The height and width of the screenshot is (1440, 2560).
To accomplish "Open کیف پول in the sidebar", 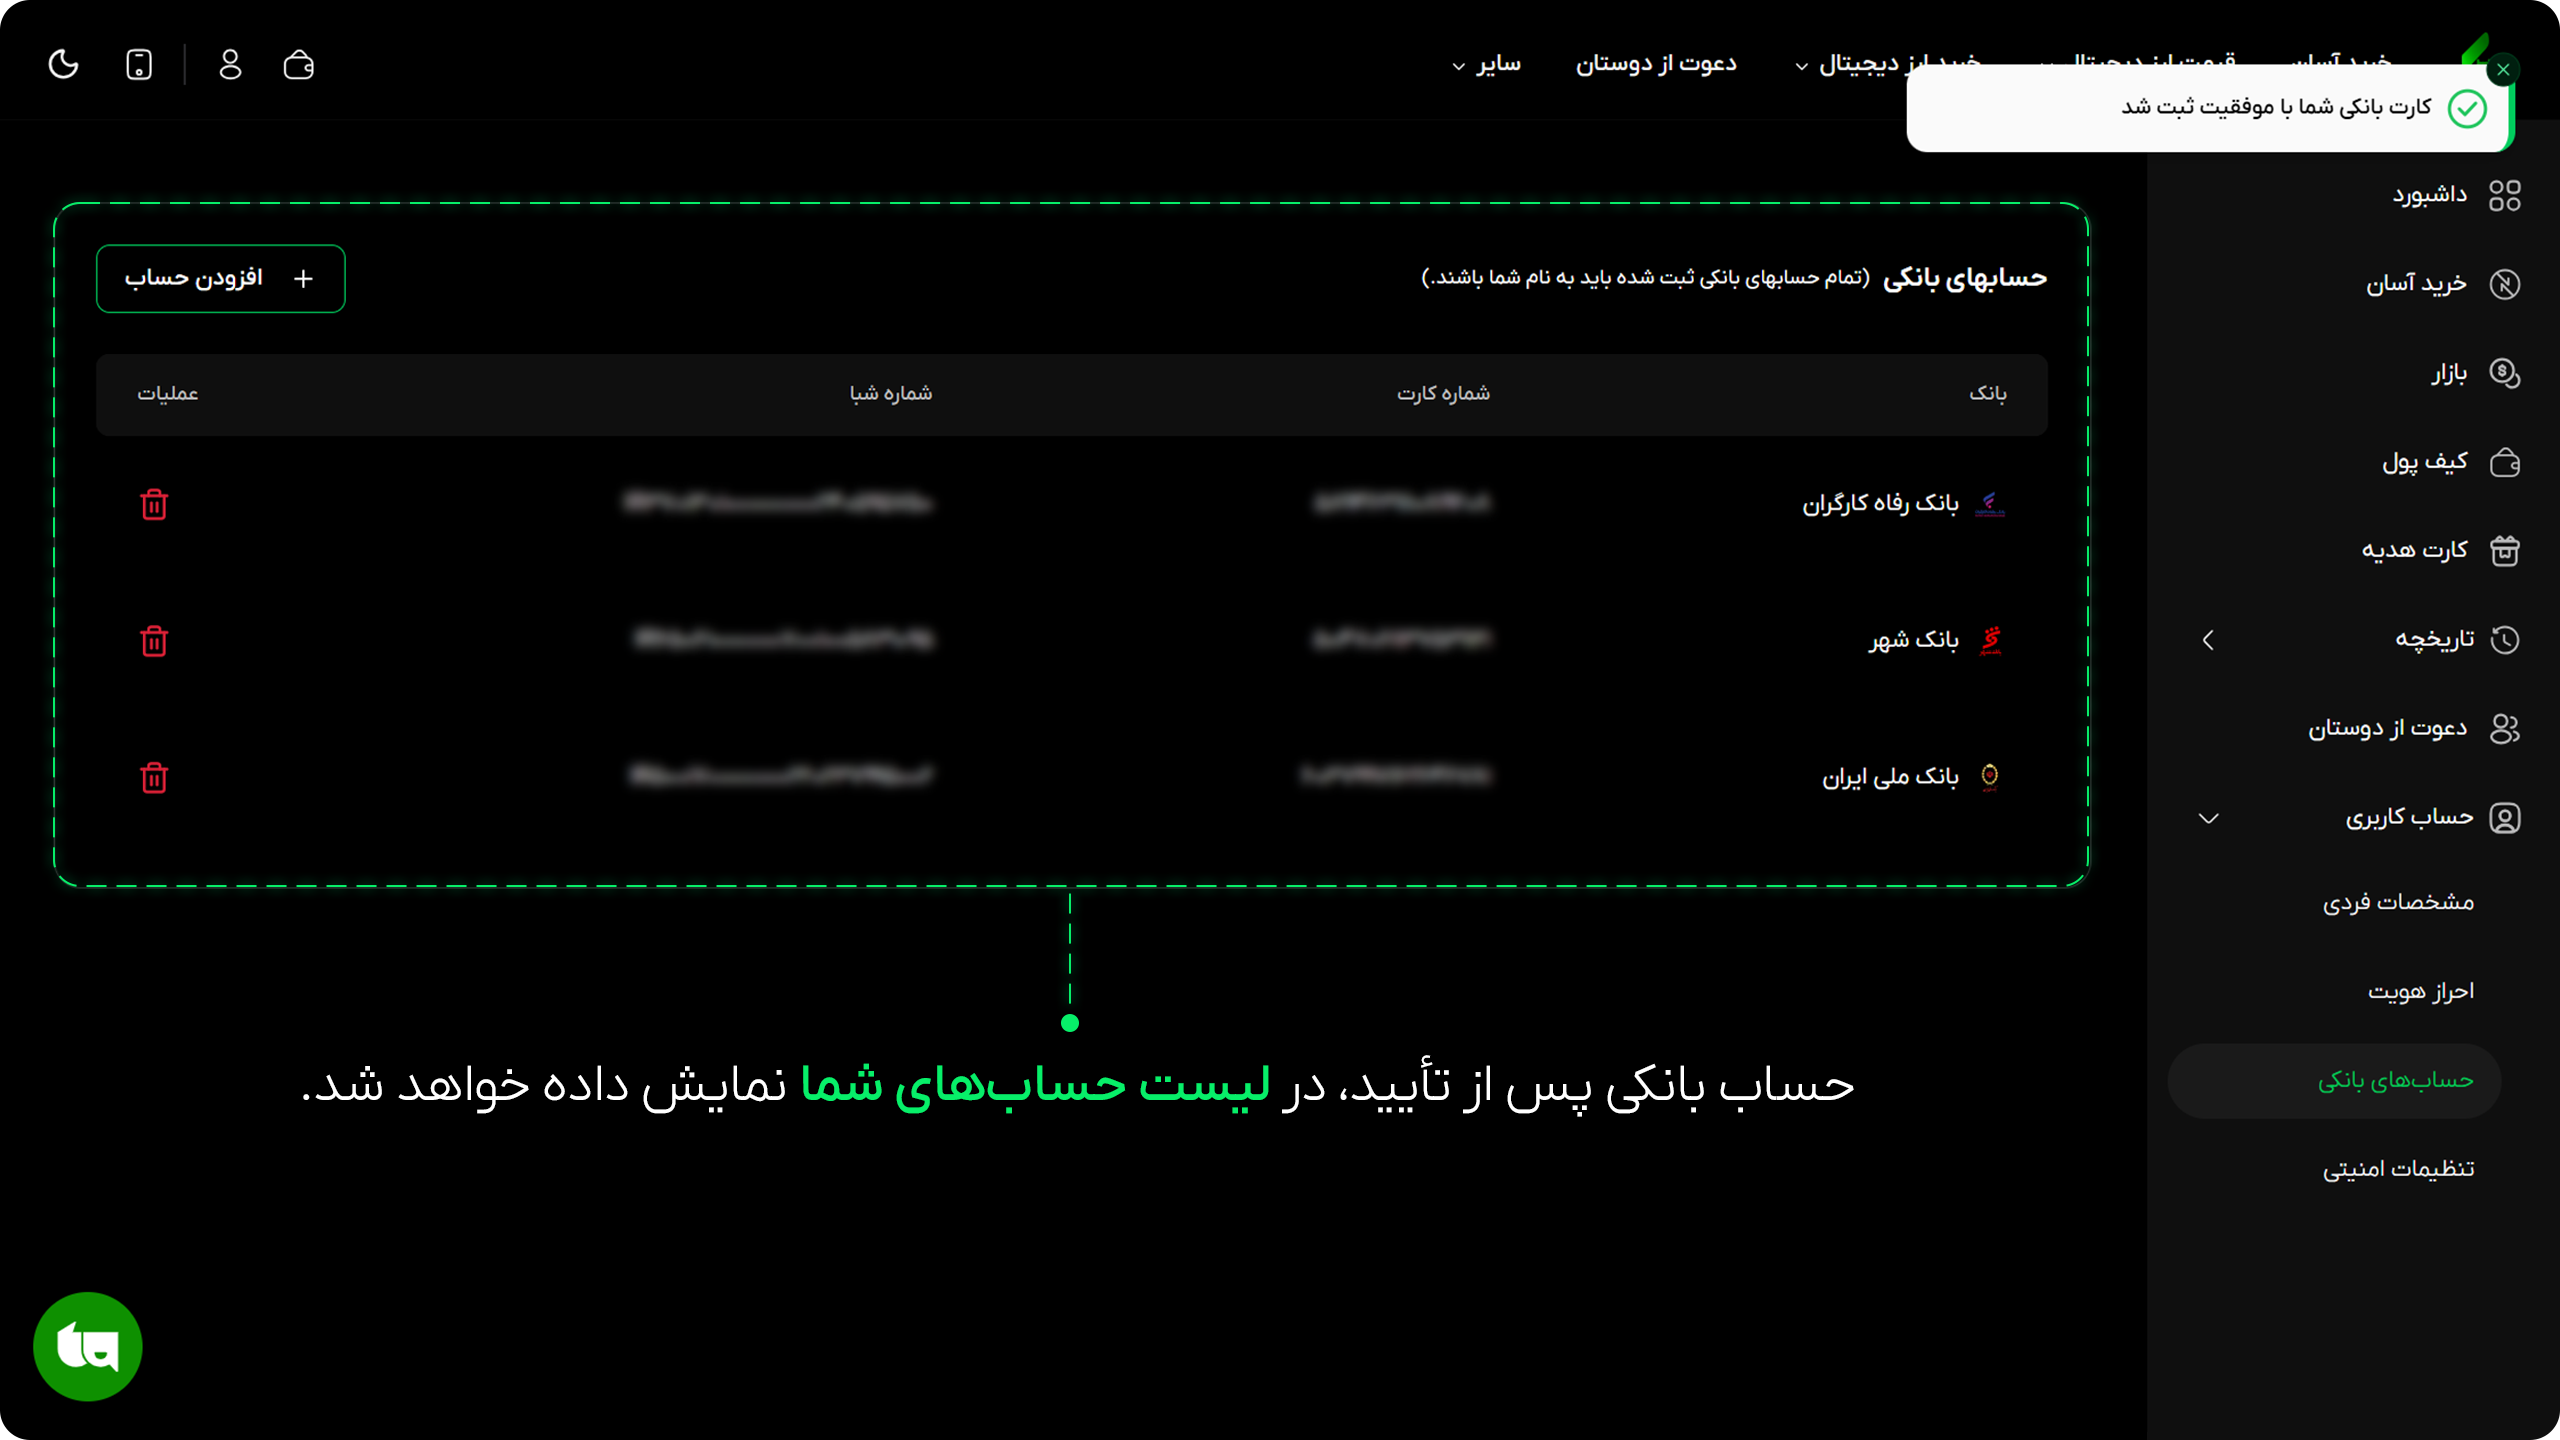I will pyautogui.click(x=2424, y=461).
